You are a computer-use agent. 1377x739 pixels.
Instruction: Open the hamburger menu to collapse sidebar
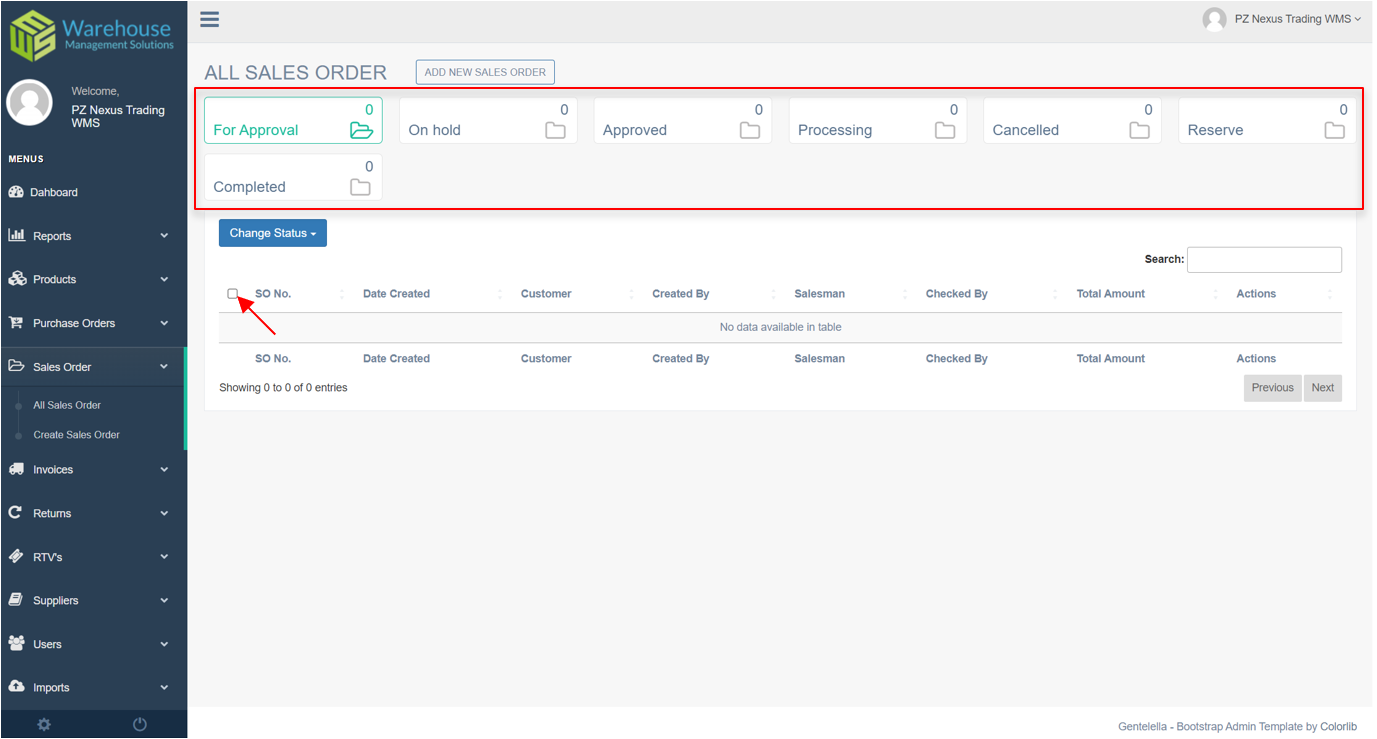click(209, 19)
